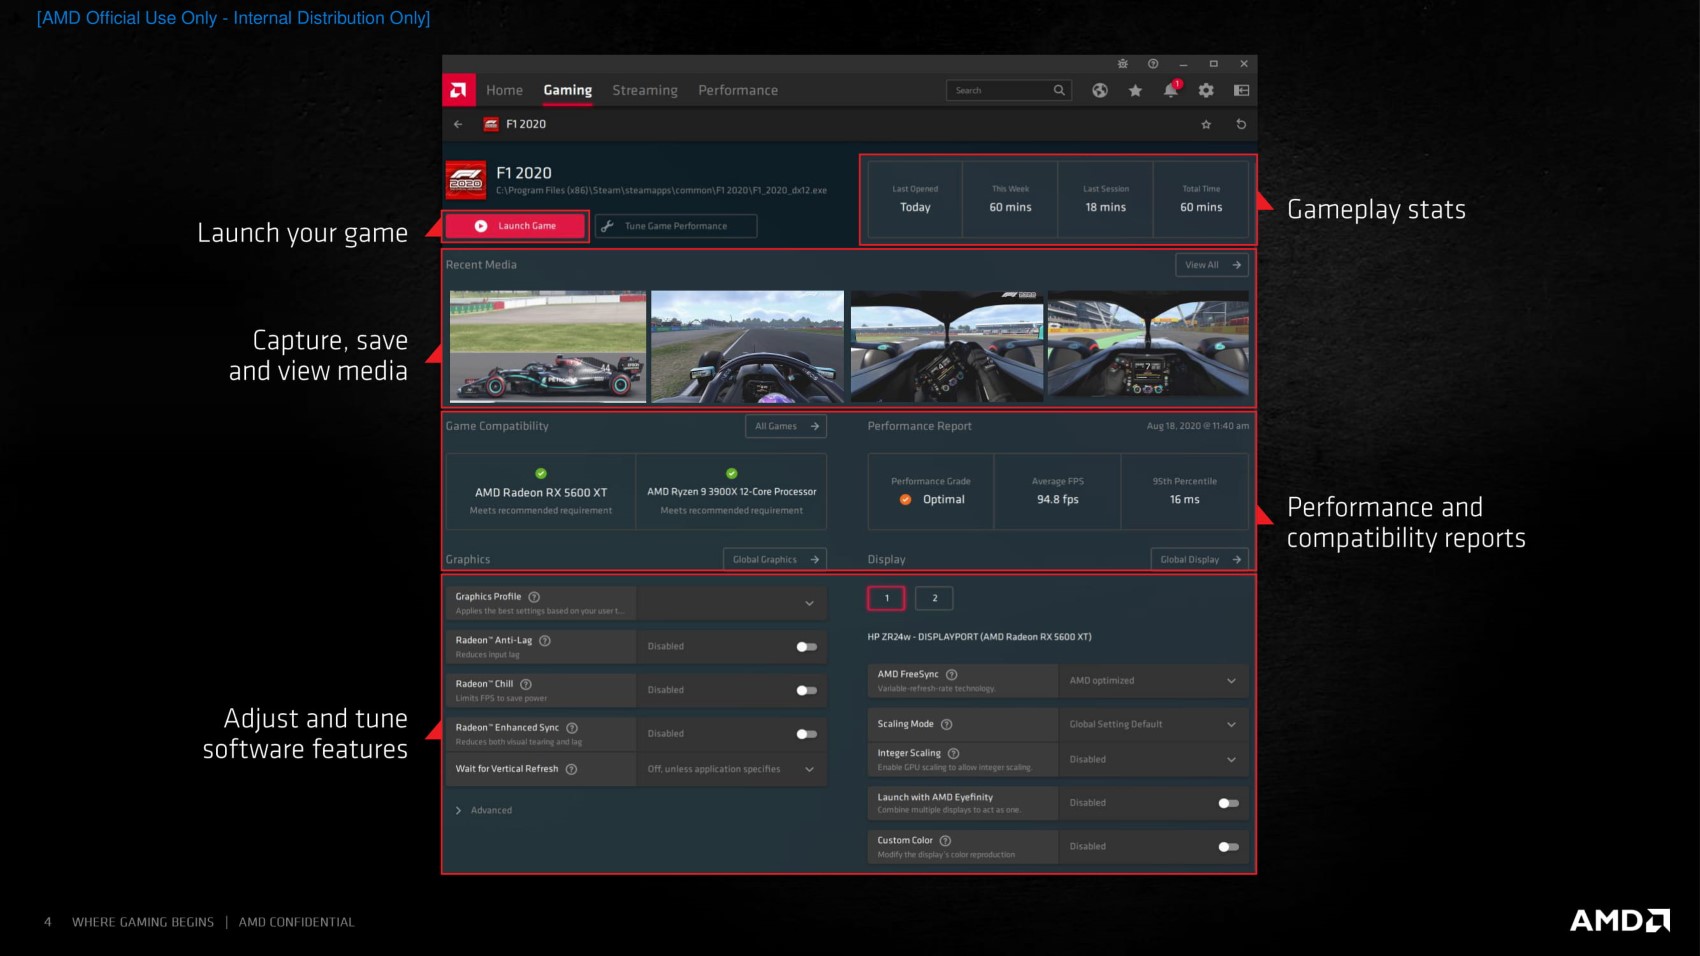Show help for Integer Scaling
The width and height of the screenshot is (1700, 956).
954,753
